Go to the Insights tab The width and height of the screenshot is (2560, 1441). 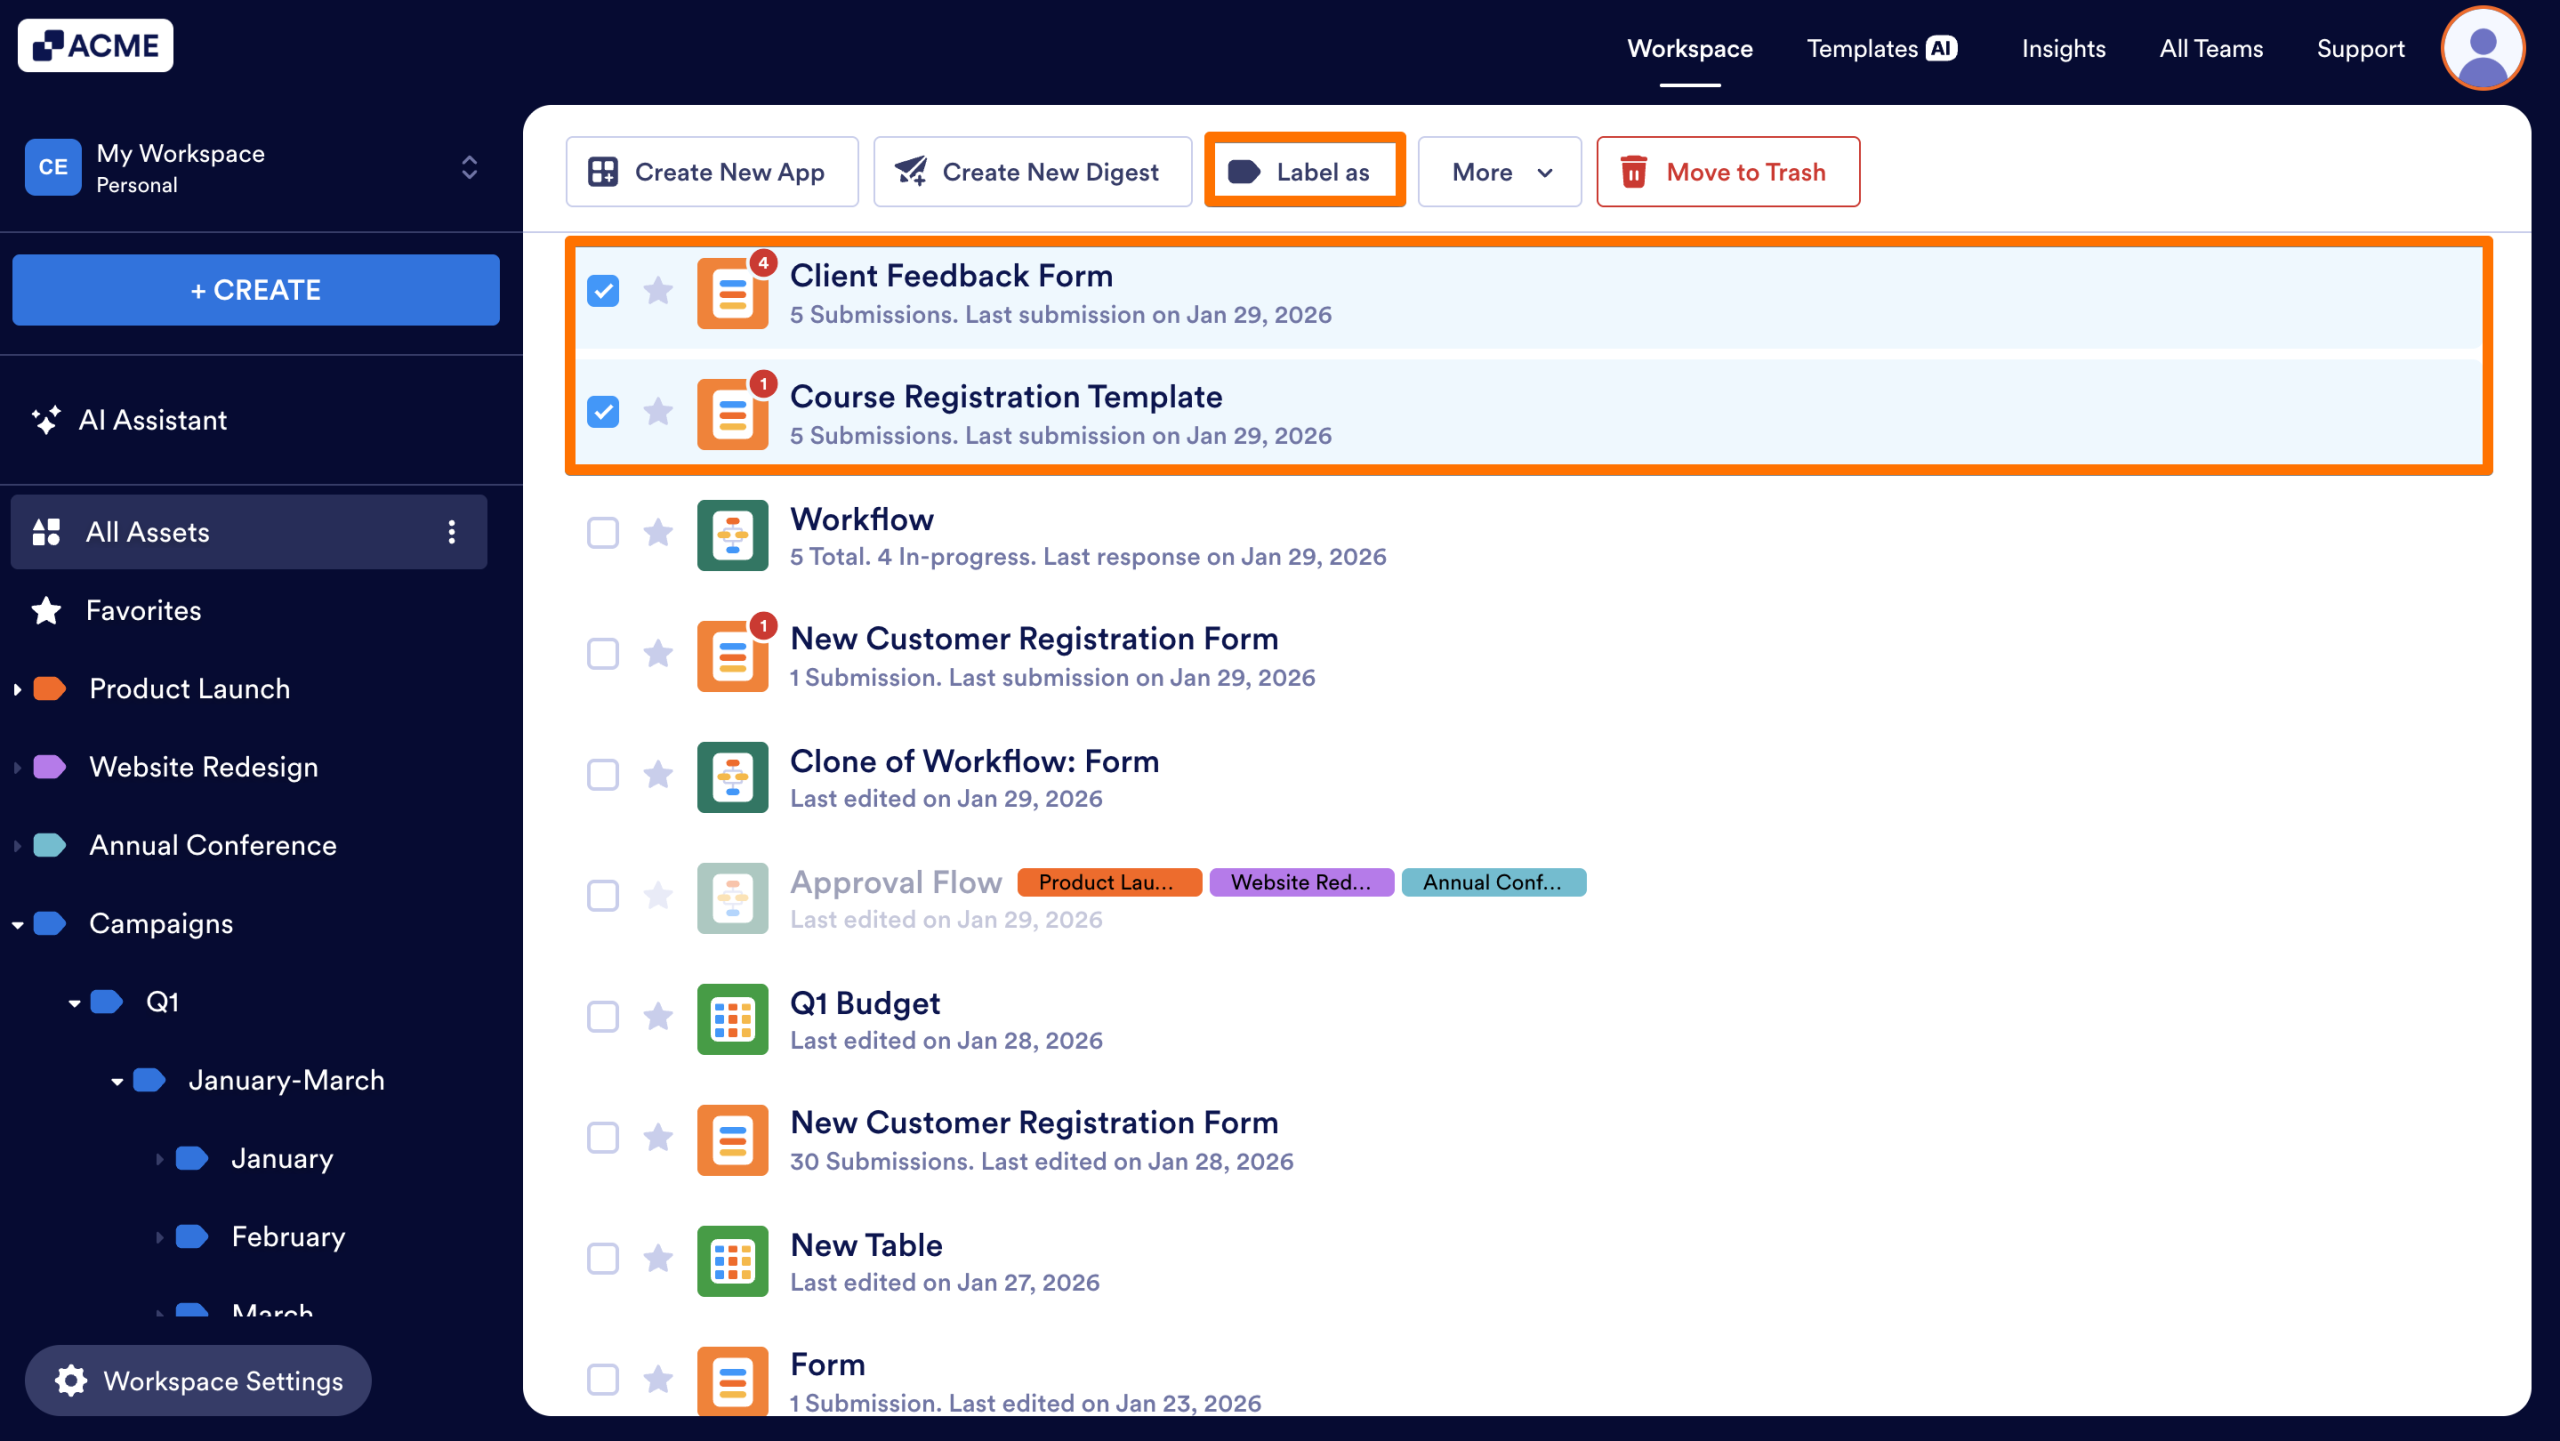pos(2063,49)
